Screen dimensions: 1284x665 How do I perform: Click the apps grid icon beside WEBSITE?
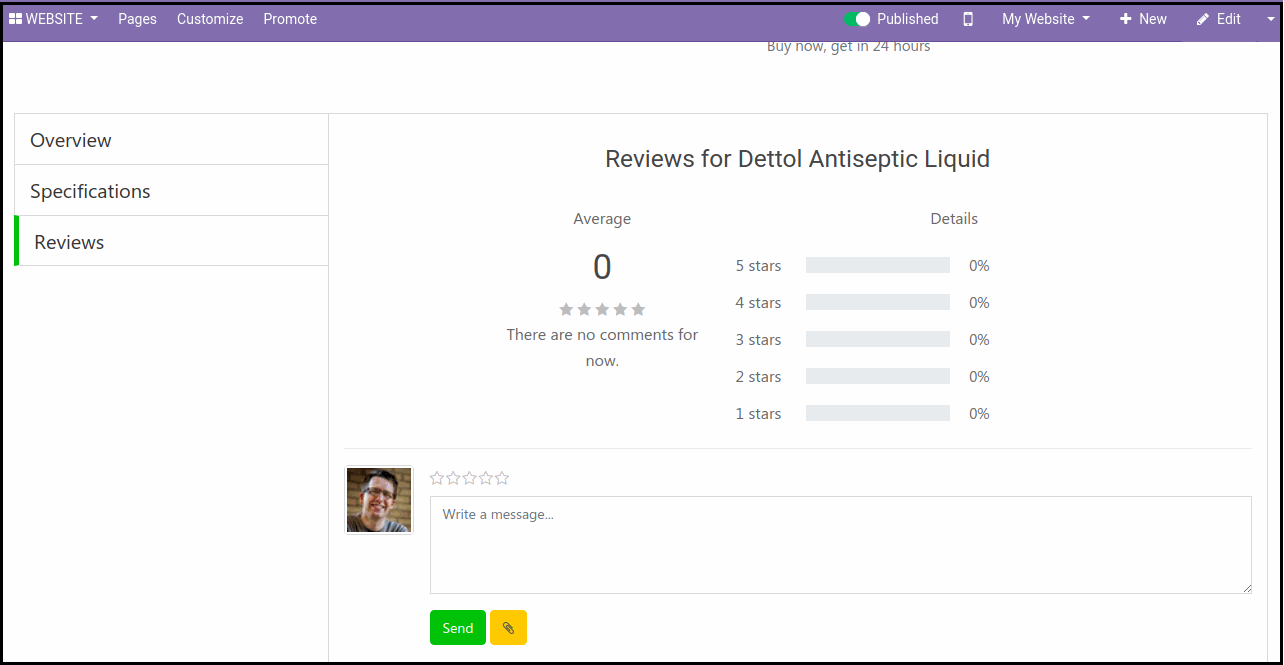point(15,19)
